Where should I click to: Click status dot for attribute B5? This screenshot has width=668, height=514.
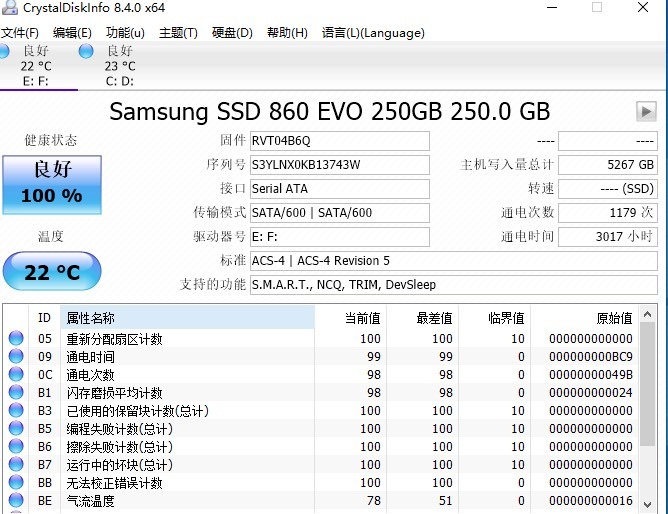point(16,428)
